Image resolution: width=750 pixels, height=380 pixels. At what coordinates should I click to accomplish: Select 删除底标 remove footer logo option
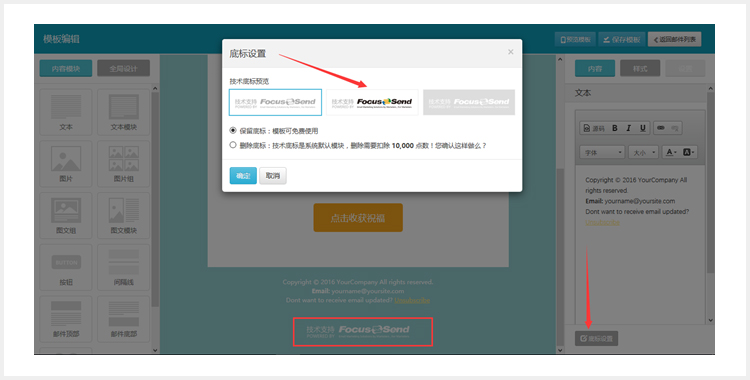click(233, 145)
